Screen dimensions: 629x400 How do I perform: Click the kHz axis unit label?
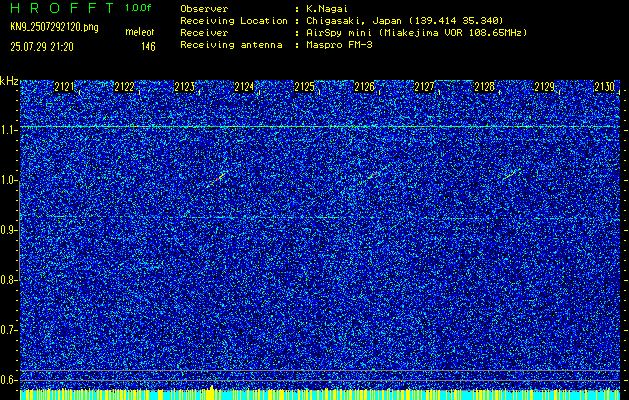9,81
